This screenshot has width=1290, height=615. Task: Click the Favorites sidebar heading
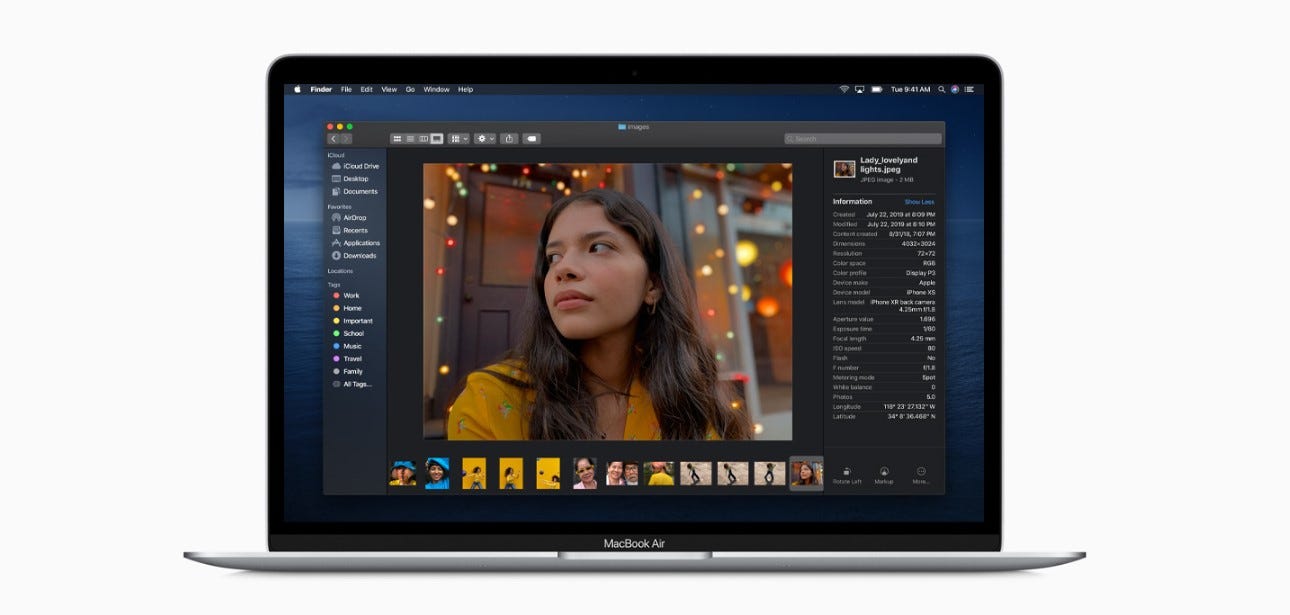[x=340, y=206]
